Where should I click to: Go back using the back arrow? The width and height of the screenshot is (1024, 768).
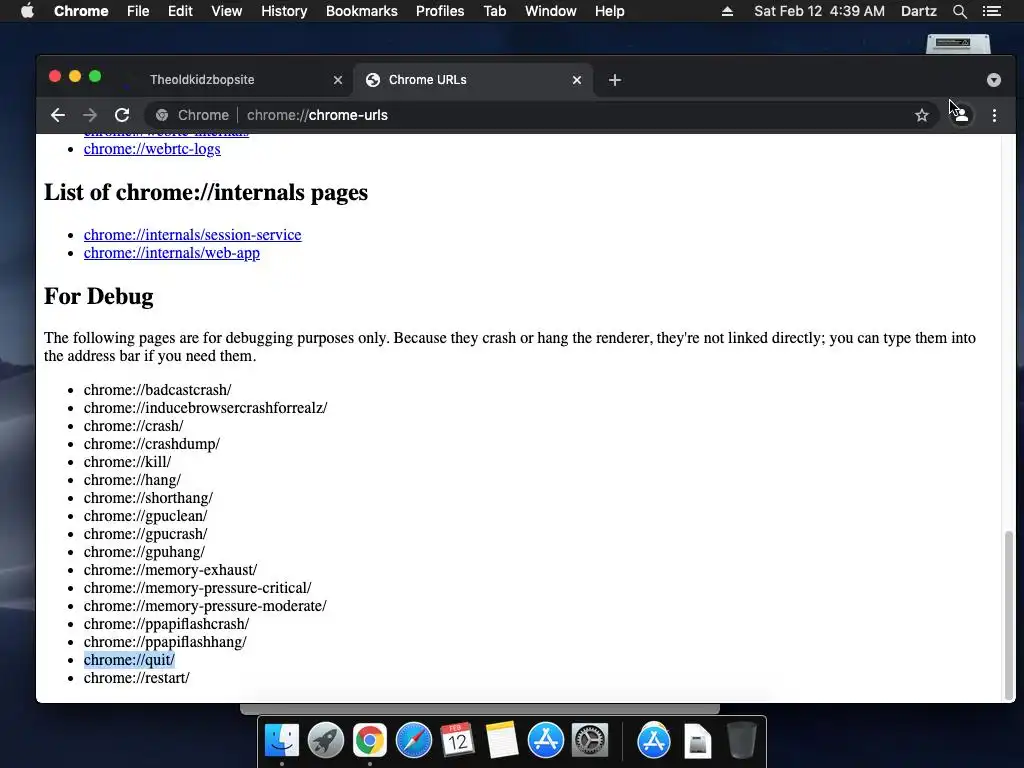point(57,116)
